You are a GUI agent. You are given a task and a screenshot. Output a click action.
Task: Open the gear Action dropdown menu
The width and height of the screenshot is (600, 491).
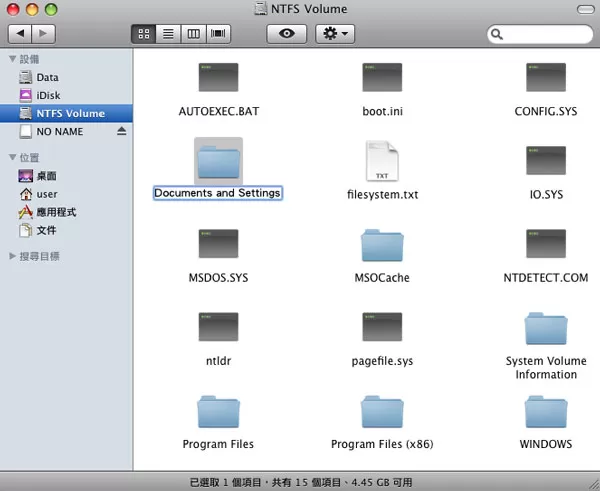coord(335,34)
